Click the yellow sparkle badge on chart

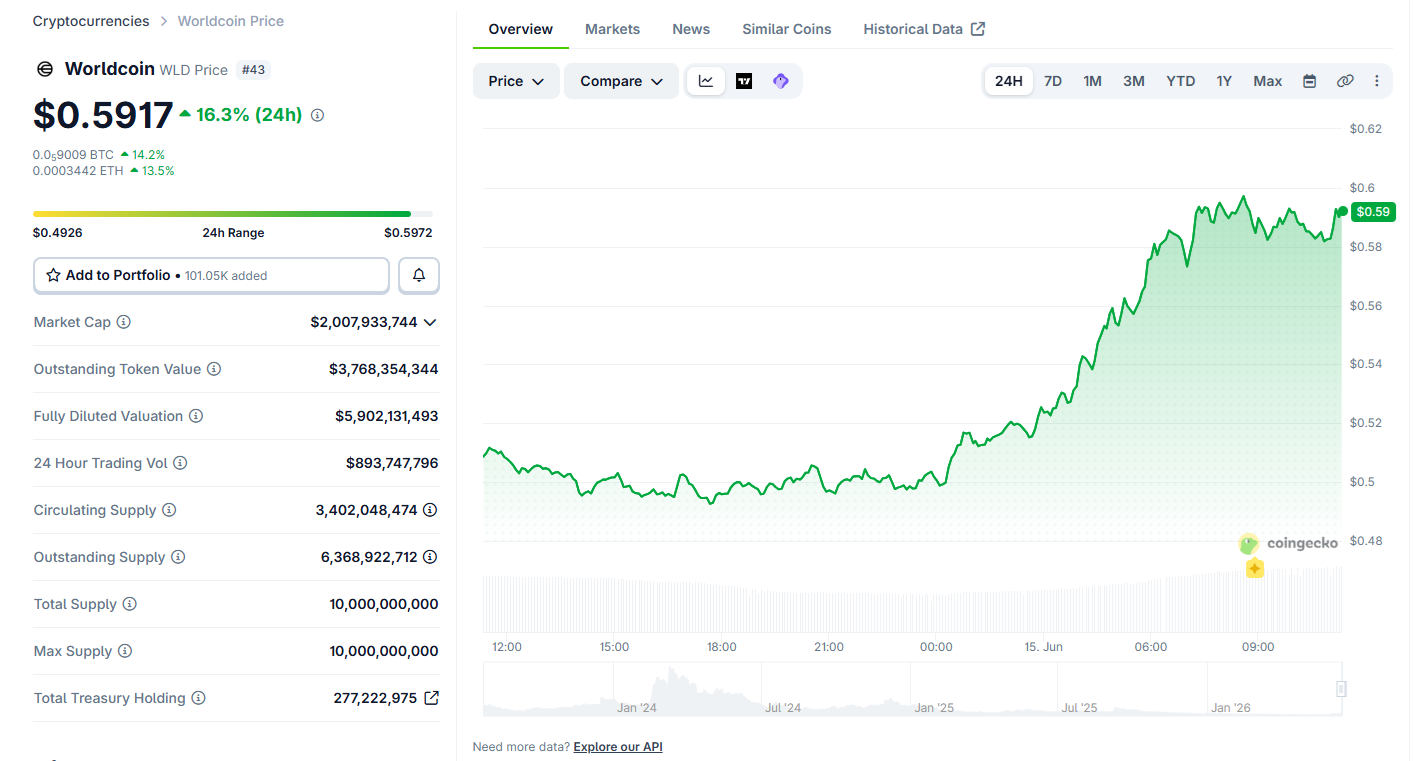point(1255,568)
